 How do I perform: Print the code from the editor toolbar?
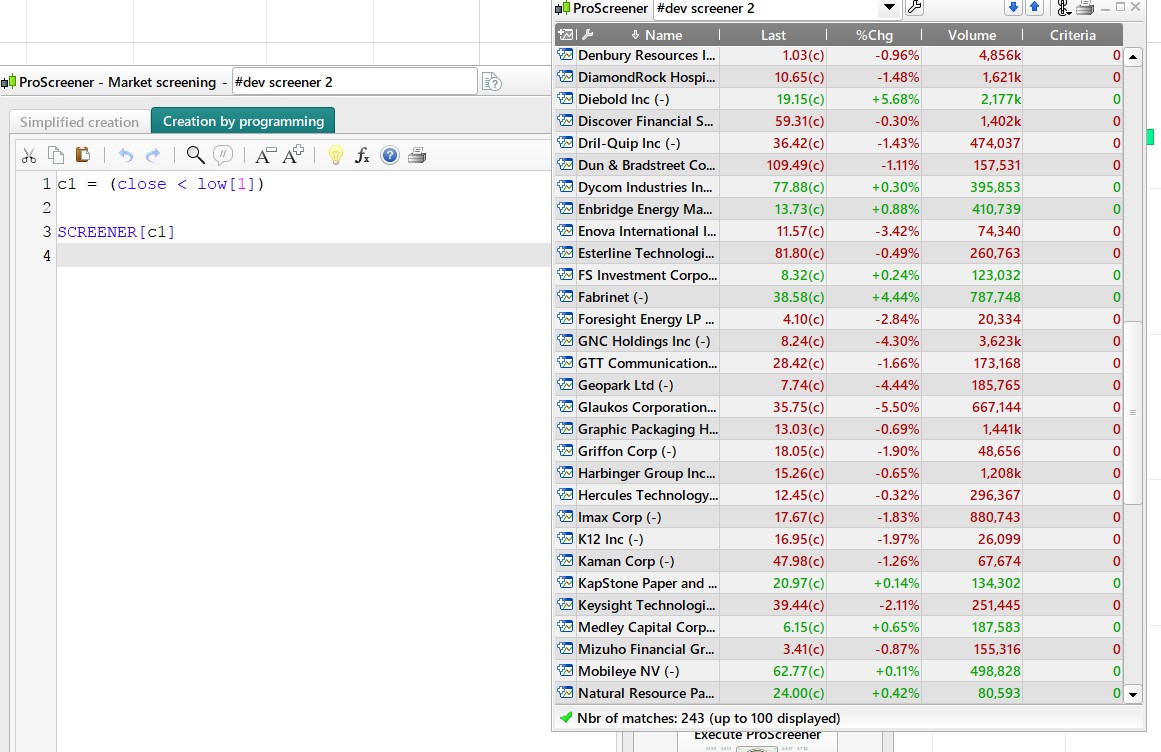point(417,155)
